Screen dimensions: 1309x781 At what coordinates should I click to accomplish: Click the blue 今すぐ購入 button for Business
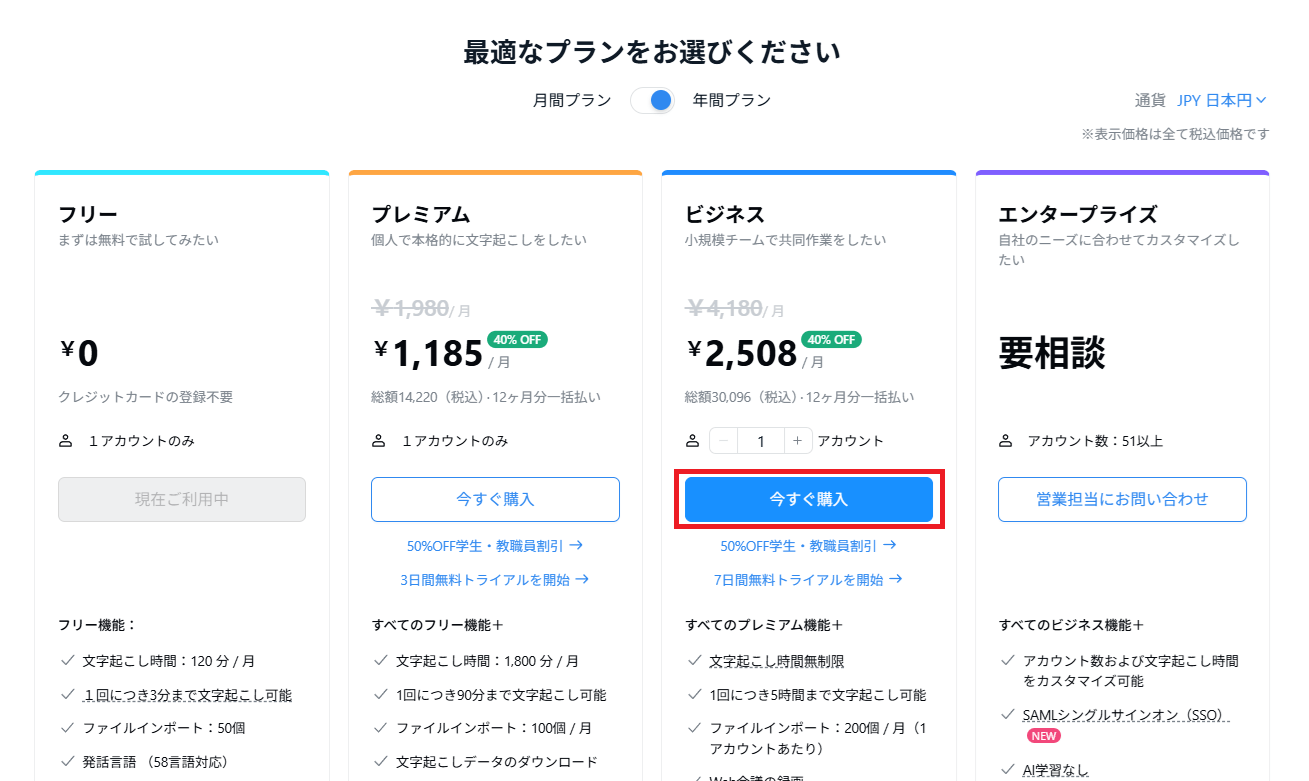pyautogui.click(x=809, y=499)
